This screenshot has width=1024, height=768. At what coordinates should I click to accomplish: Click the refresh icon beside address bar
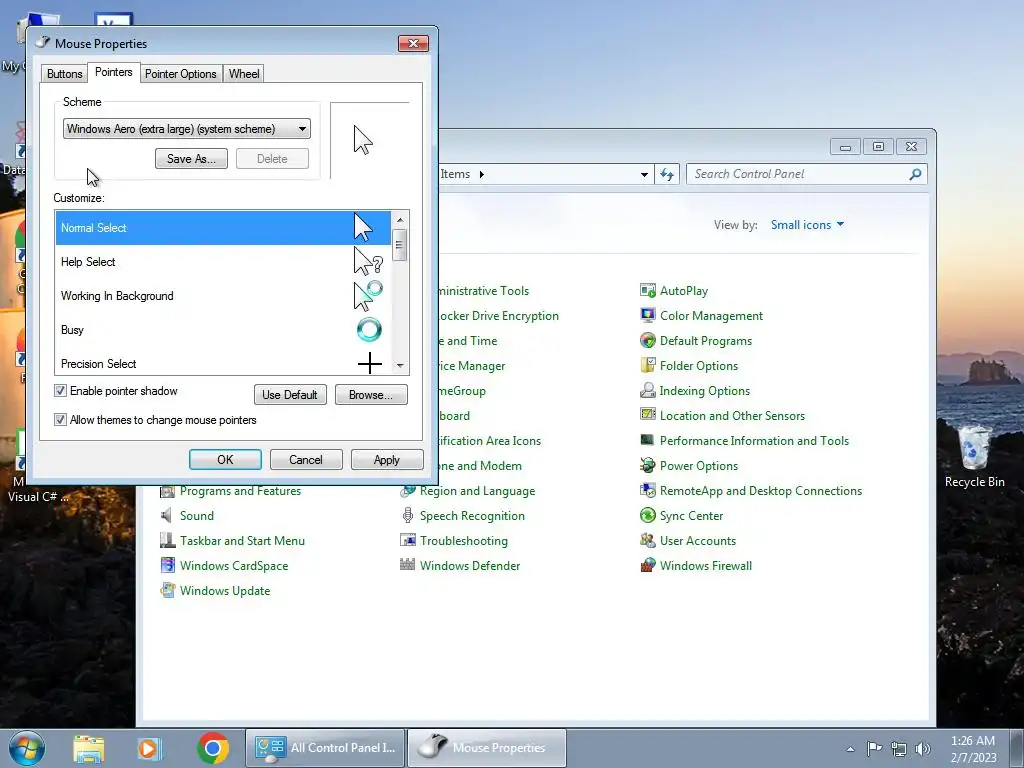tap(667, 174)
